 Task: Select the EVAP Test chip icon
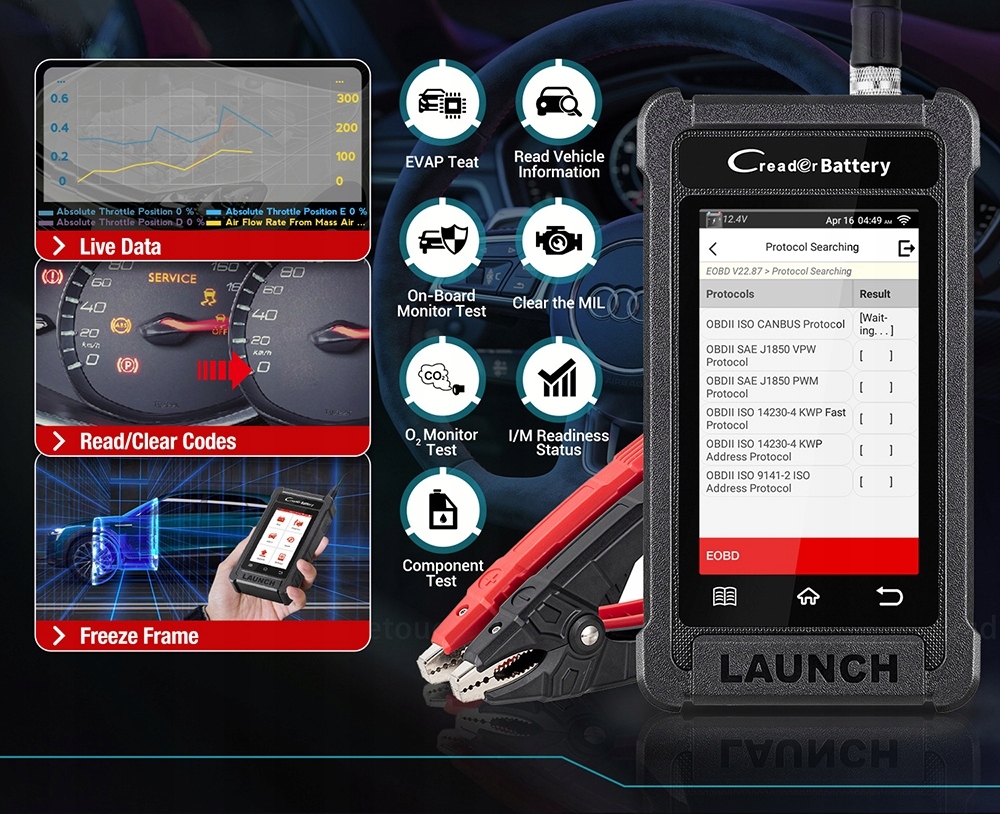(x=442, y=103)
